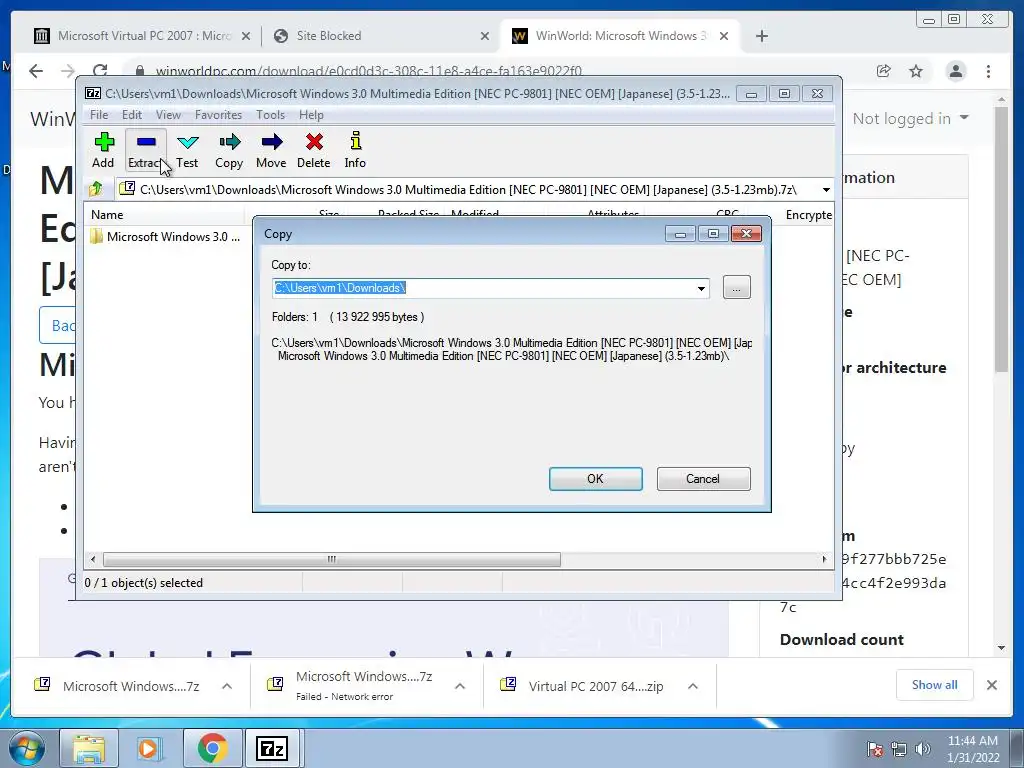
Task: Launch Windows Media Player from taskbar
Action: pos(150,748)
